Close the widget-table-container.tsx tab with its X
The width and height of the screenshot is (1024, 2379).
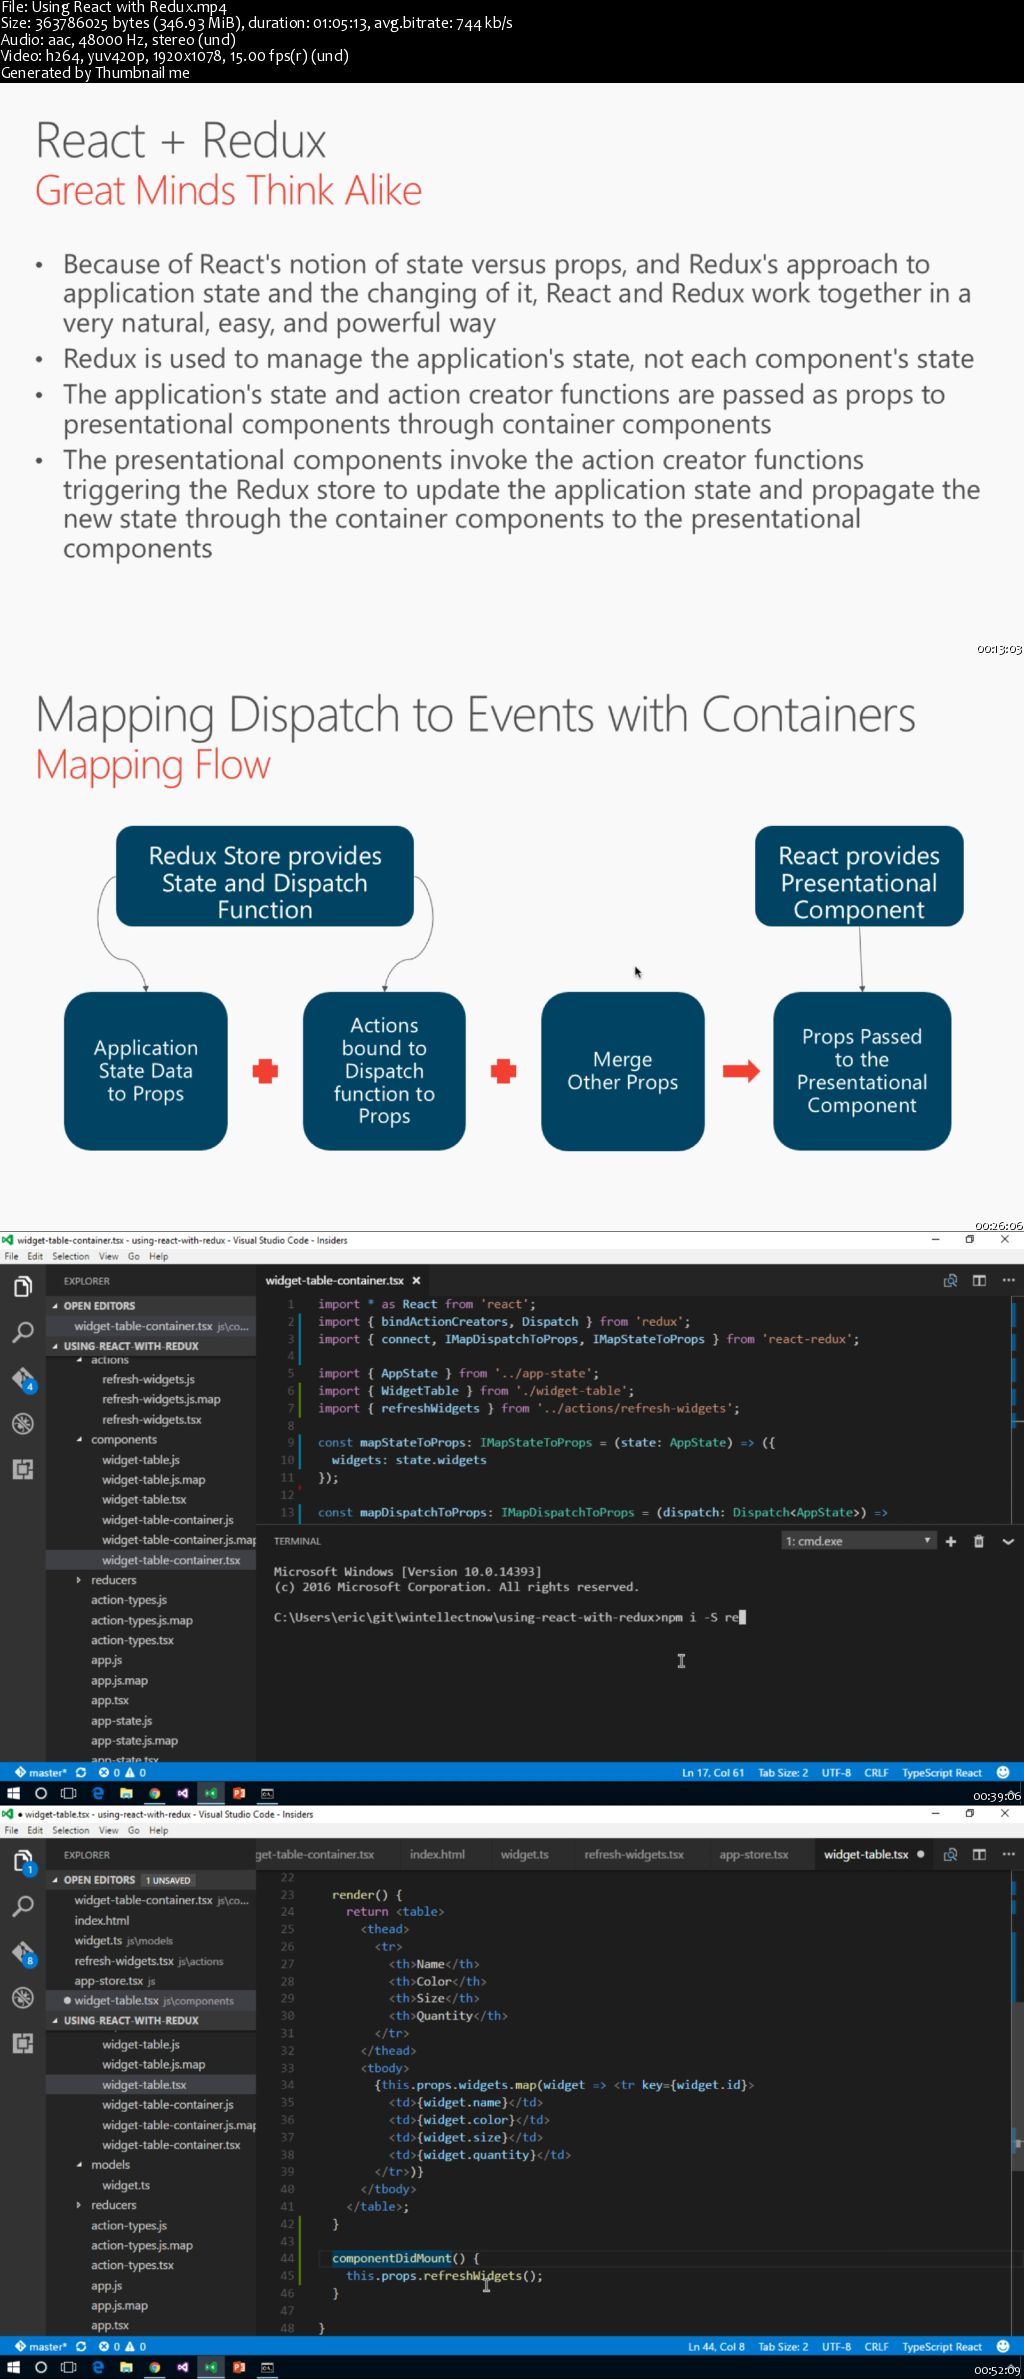click(x=416, y=1280)
